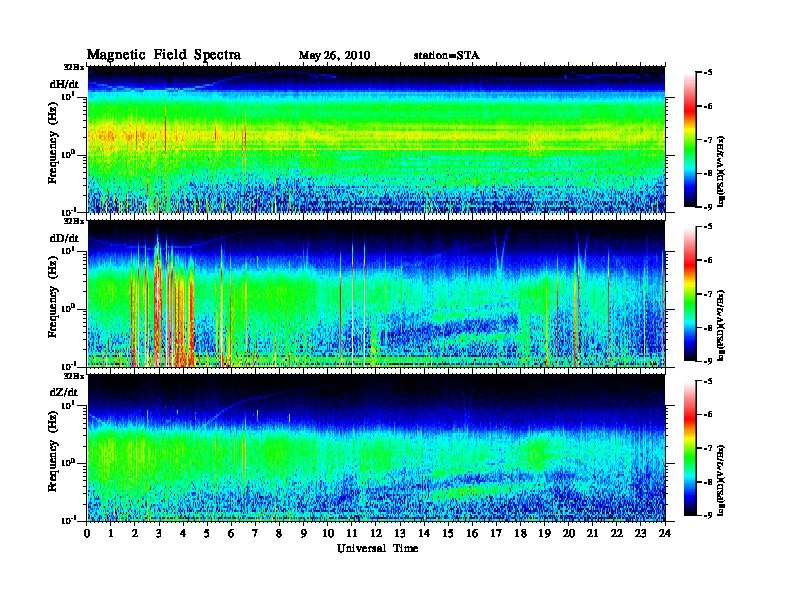Click hour "15" on the Universal Time axis
This screenshot has width=792, height=612.
pos(448,533)
